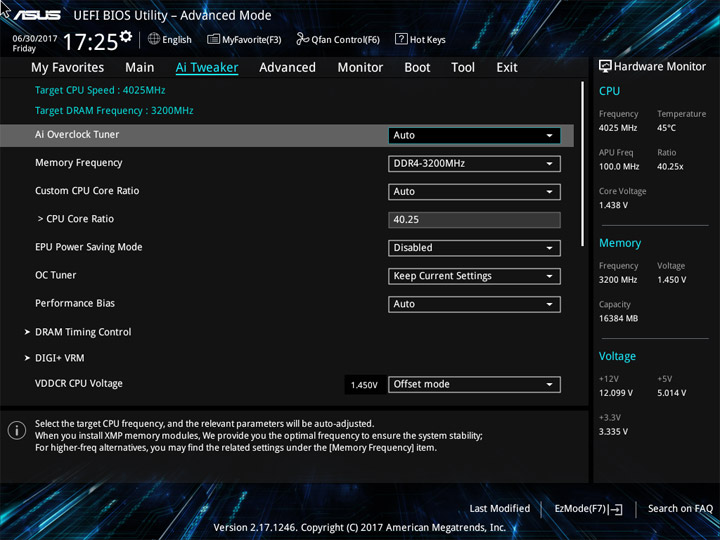The height and width of the screenshot is (540, 720).
Task: Switch to the Main tab
Action: (x=140, y=68)
